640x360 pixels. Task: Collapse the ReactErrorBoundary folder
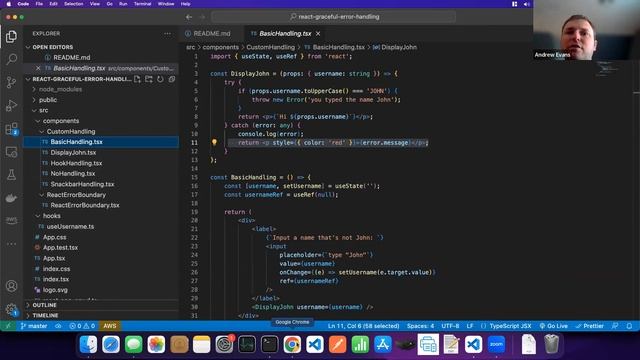76,195
